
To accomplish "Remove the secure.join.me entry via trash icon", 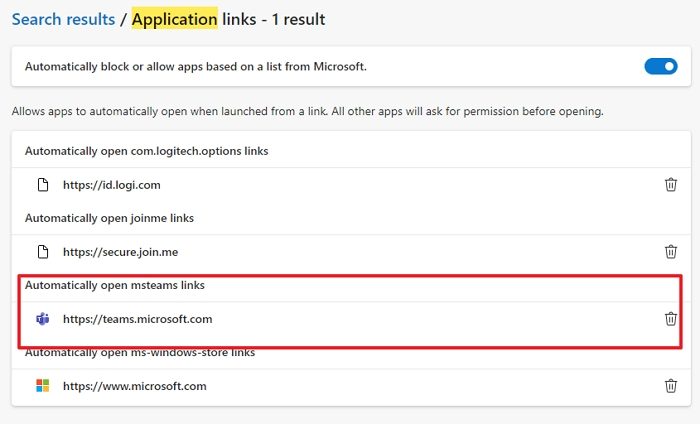I will point(671,252).
